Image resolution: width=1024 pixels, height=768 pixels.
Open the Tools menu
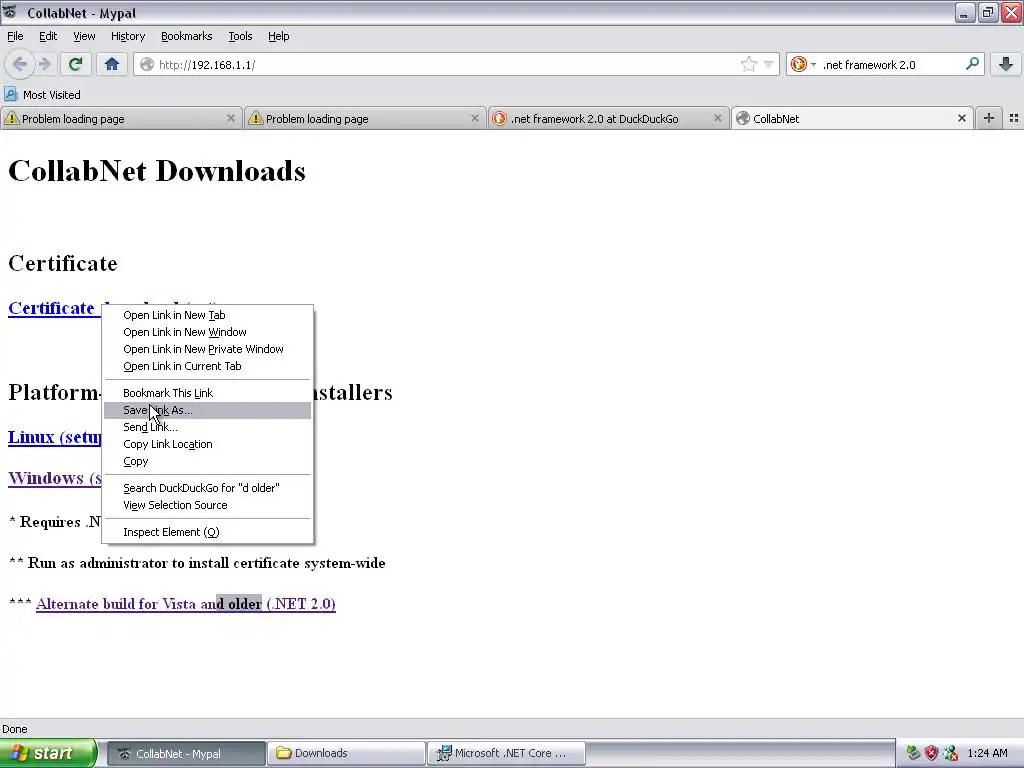[240, 36]
